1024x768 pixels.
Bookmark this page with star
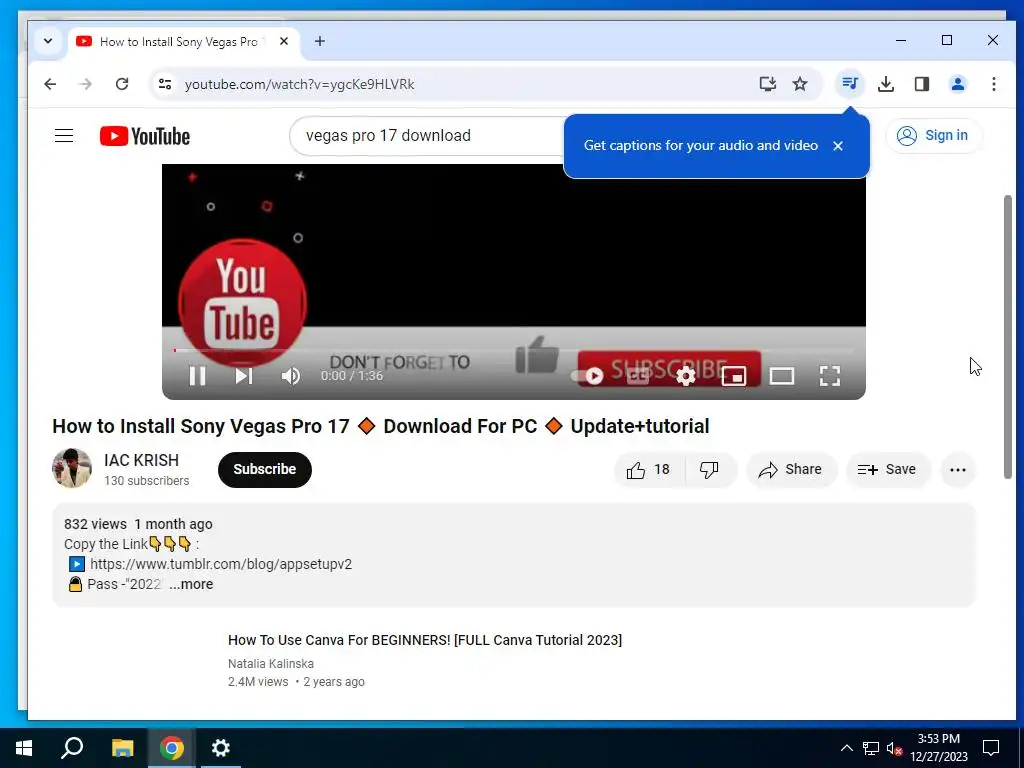click(x=800, y=84)
